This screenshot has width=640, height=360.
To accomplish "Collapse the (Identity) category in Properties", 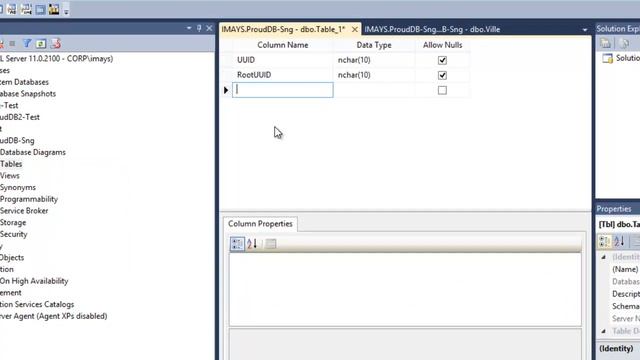I will tap(604, 257).
